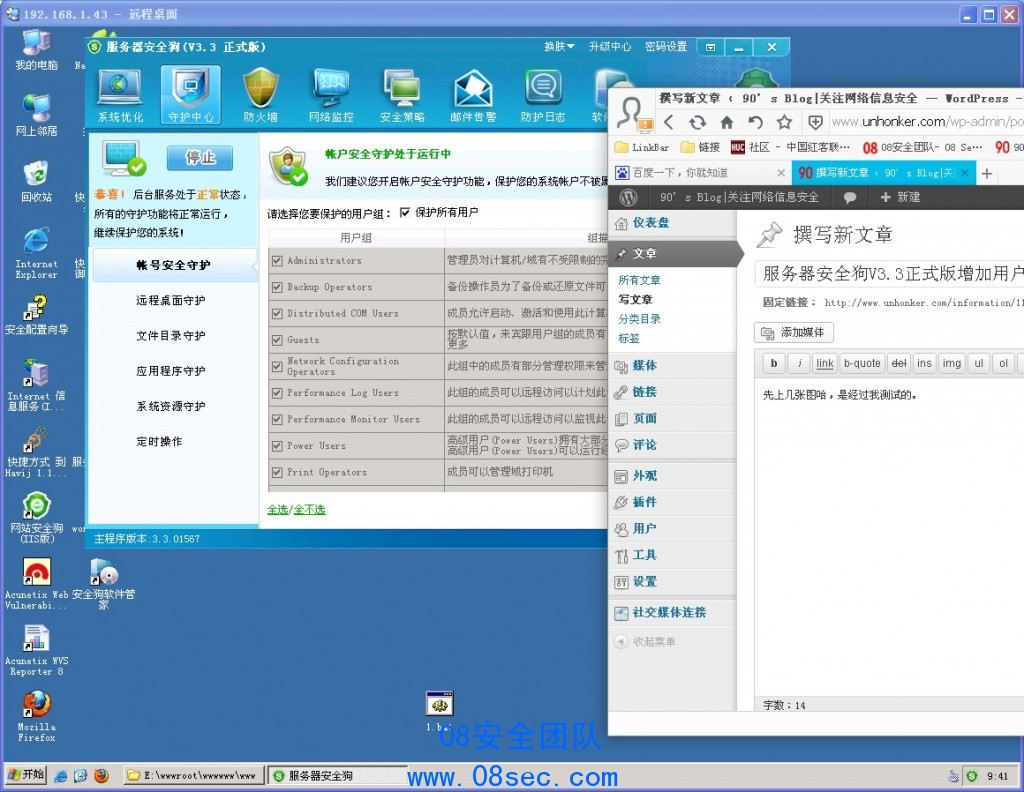Click 升级中心 in the Safedog title bar
Screen dimensions: 1024x792
tap(610, 46)
